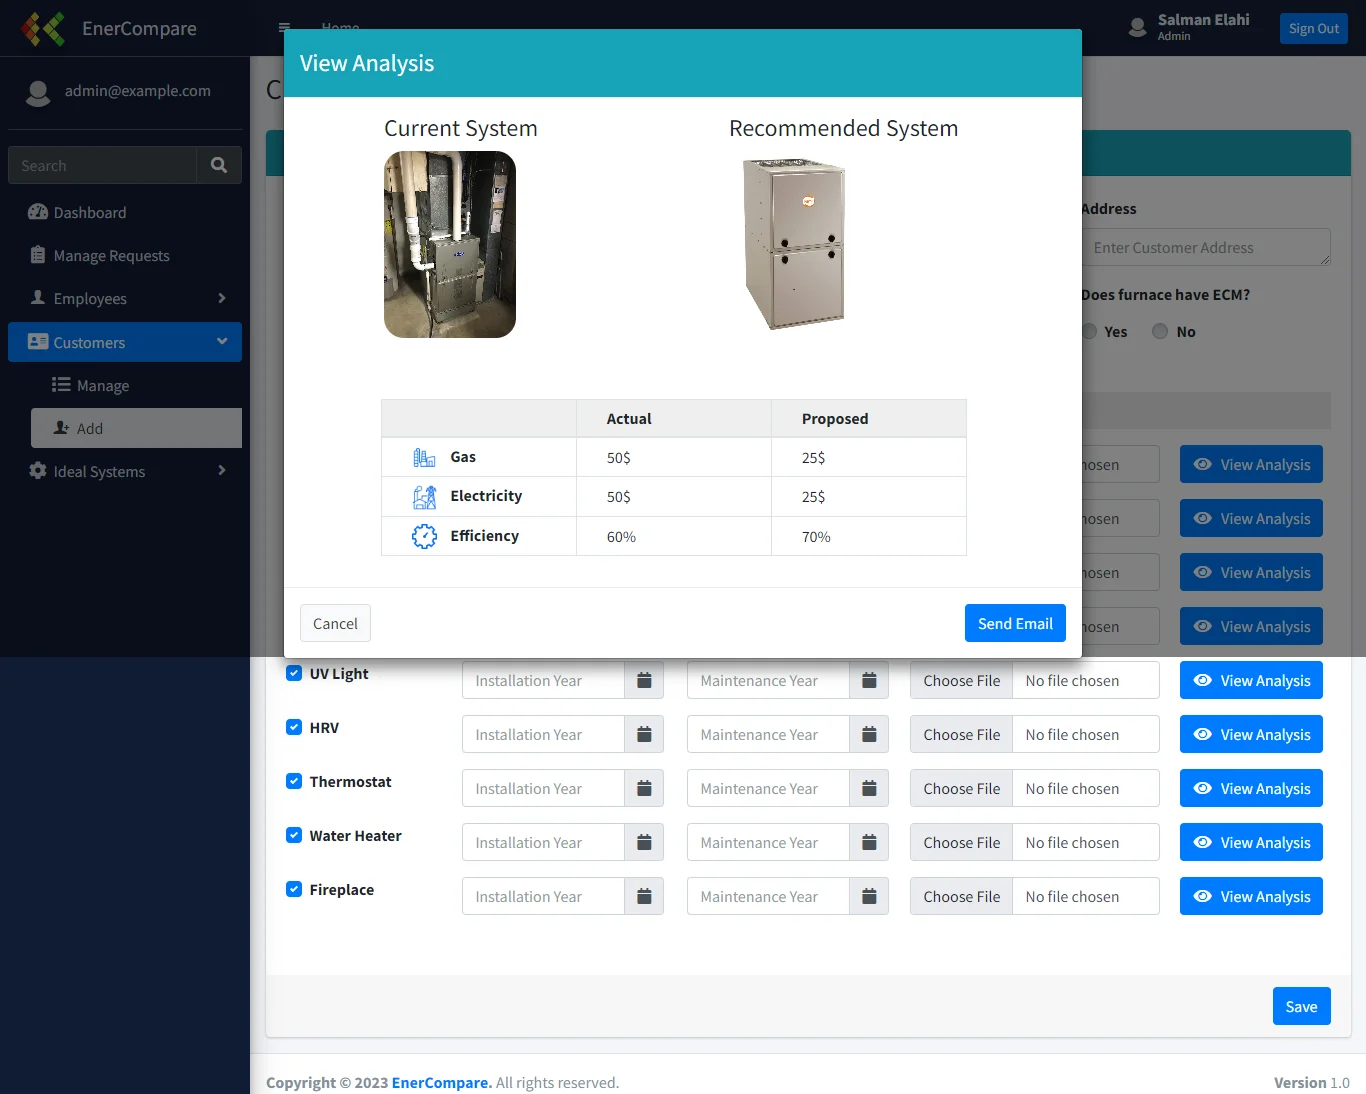The height and width of the screenshot is (1094, 1366).
Task: Toggle the Thermostat checkbox
Action: pyautogui.click(x=294, y=781)
